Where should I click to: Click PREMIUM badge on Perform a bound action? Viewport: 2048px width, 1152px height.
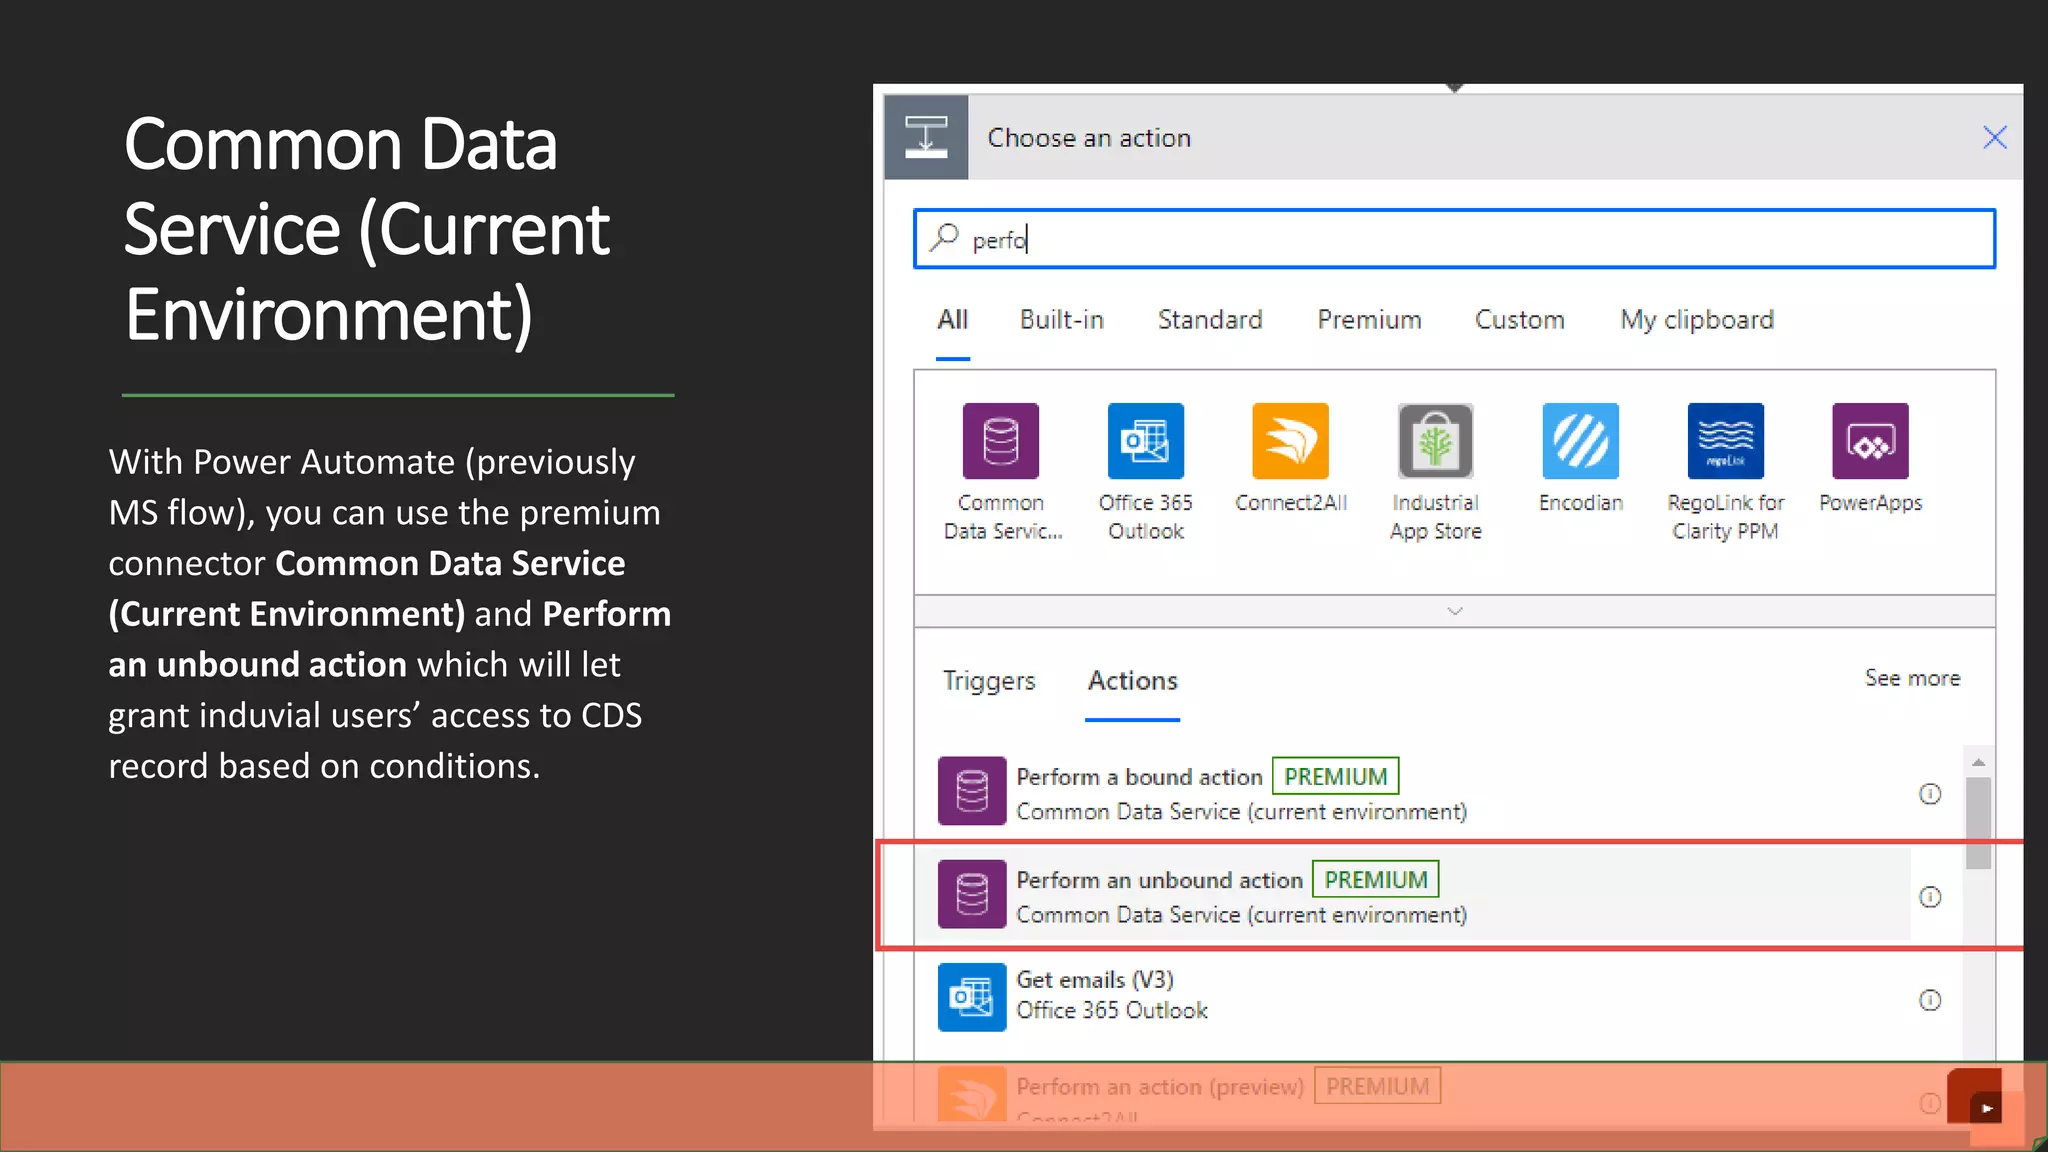(x=1335, y=777)
